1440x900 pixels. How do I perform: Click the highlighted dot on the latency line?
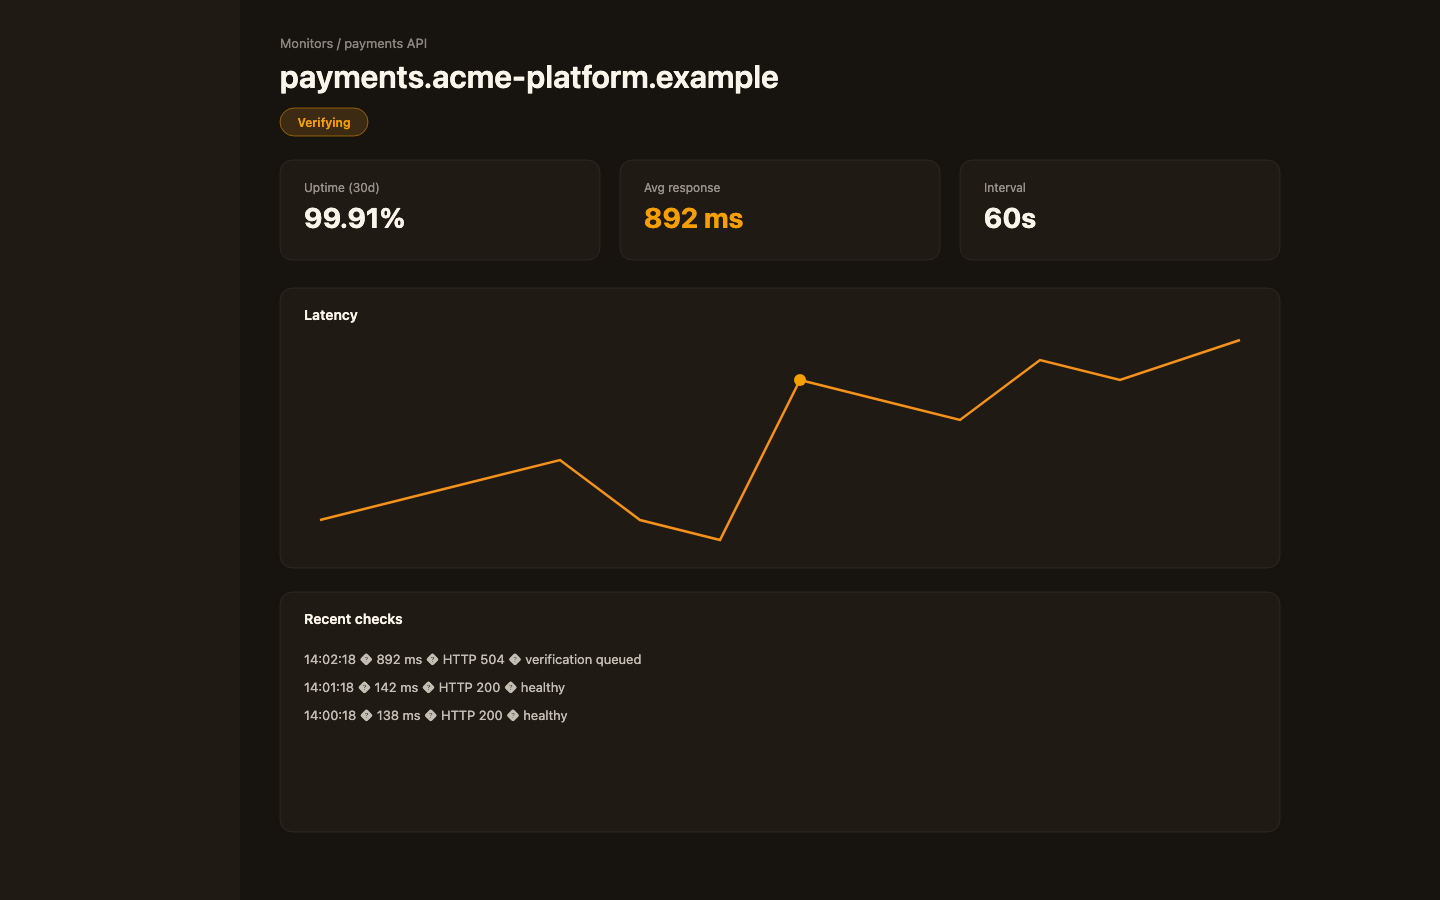pos(800,380)
